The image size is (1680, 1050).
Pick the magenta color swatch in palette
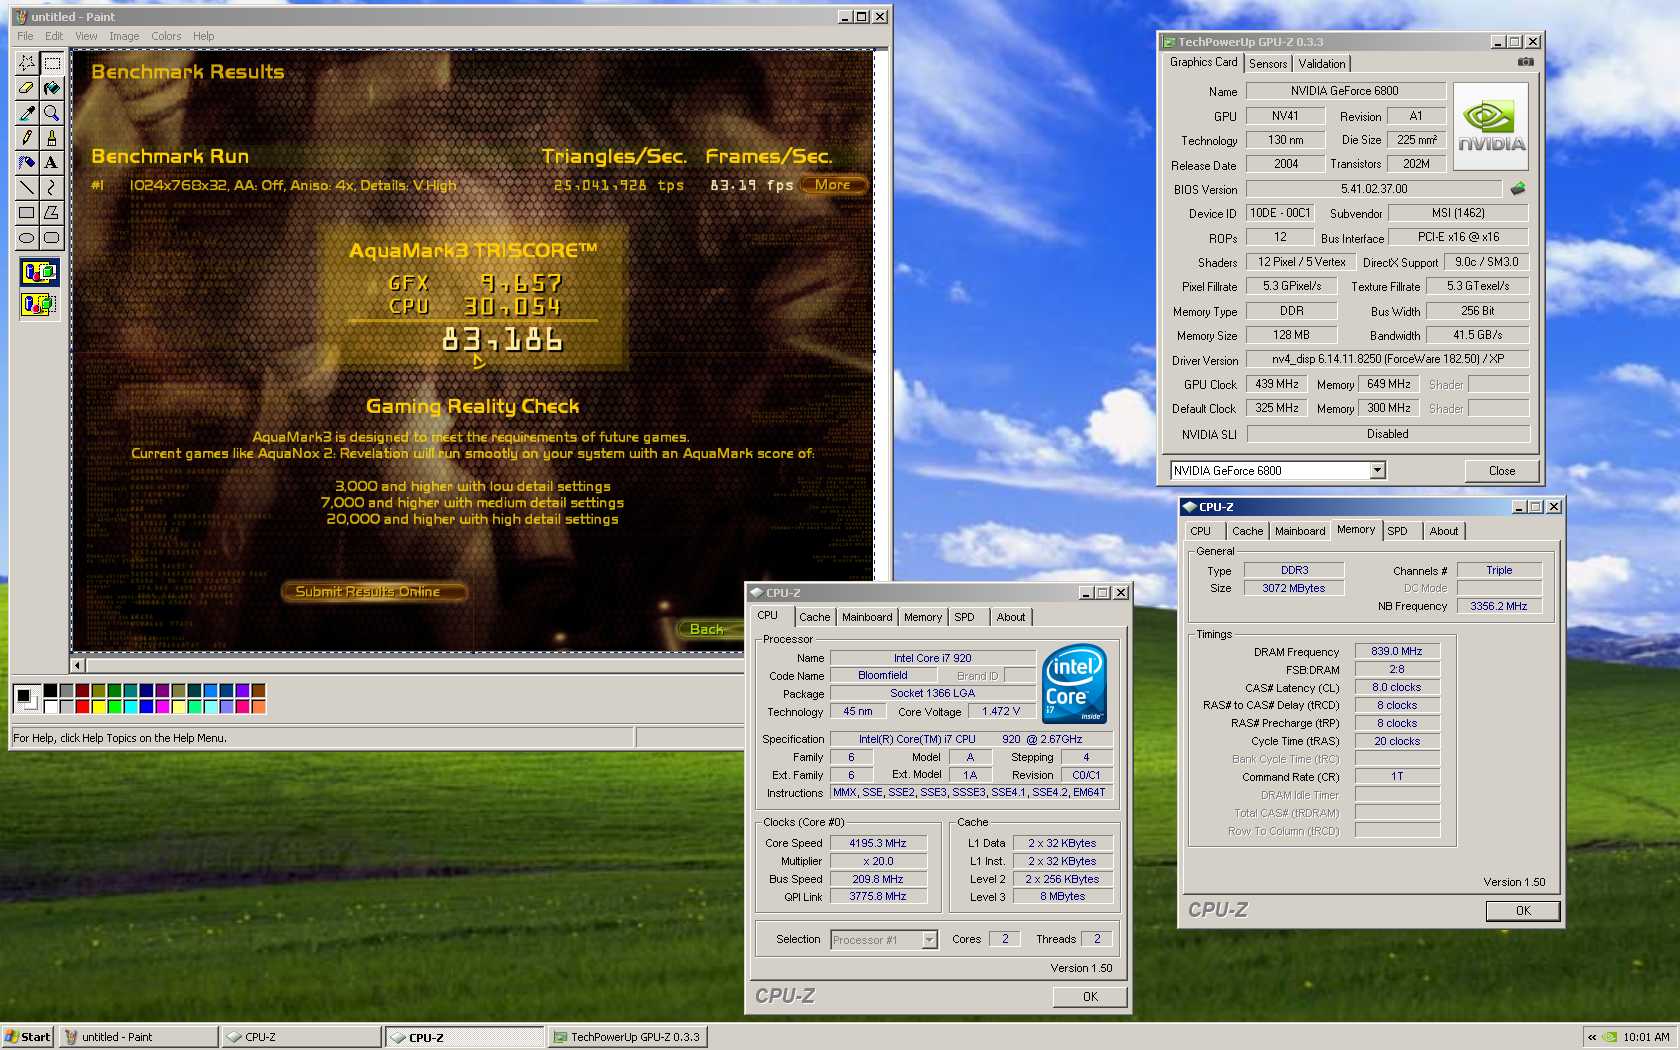[x=162, y=706]
